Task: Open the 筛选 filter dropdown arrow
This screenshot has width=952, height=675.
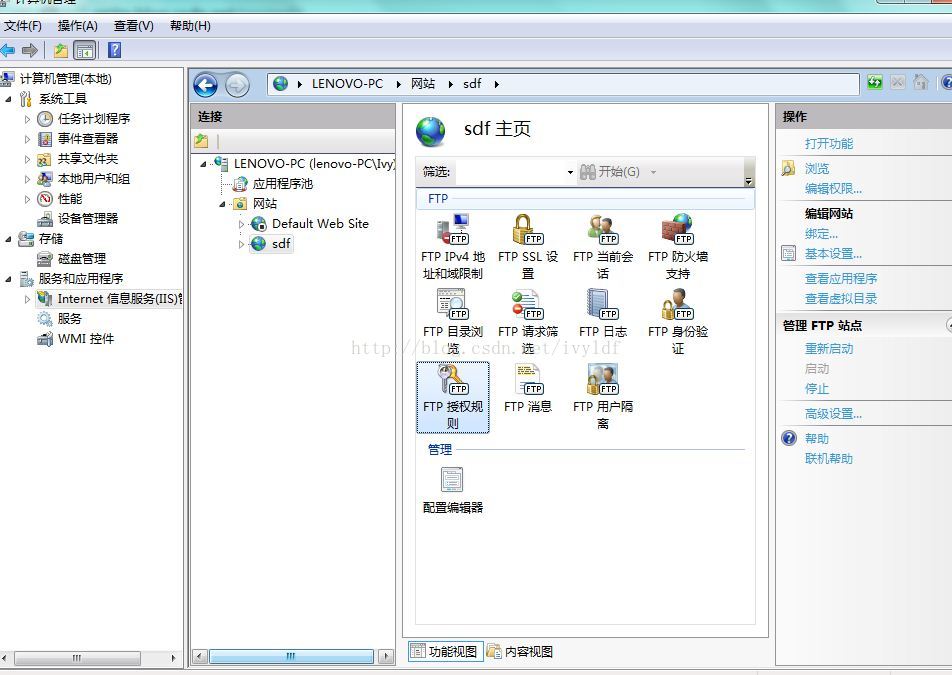Action: 570,172
